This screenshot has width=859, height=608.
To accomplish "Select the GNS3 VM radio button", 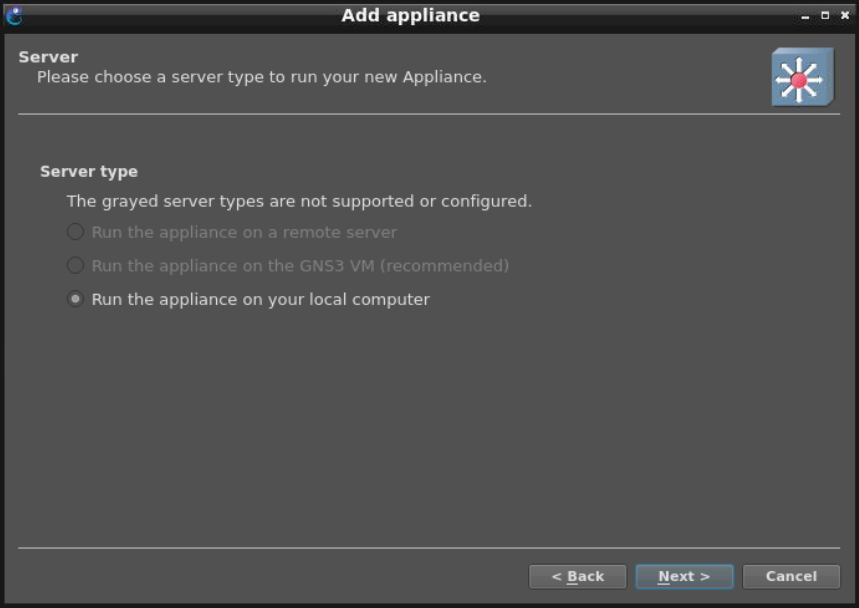I will [x=75, y=266].
